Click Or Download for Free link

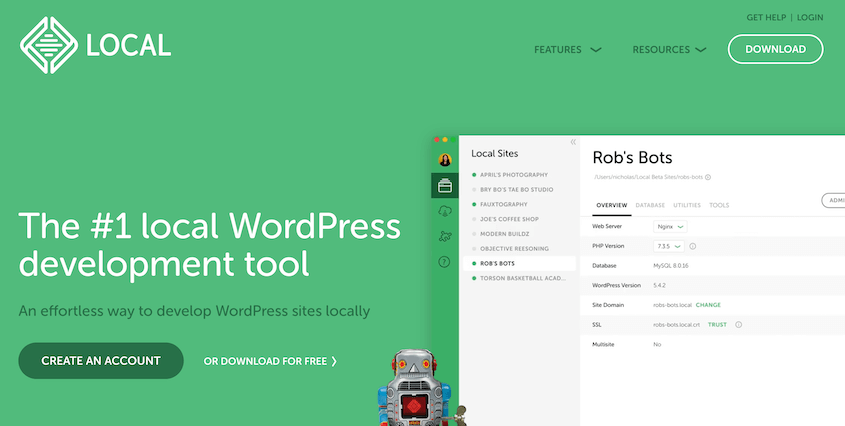point(270,361)
